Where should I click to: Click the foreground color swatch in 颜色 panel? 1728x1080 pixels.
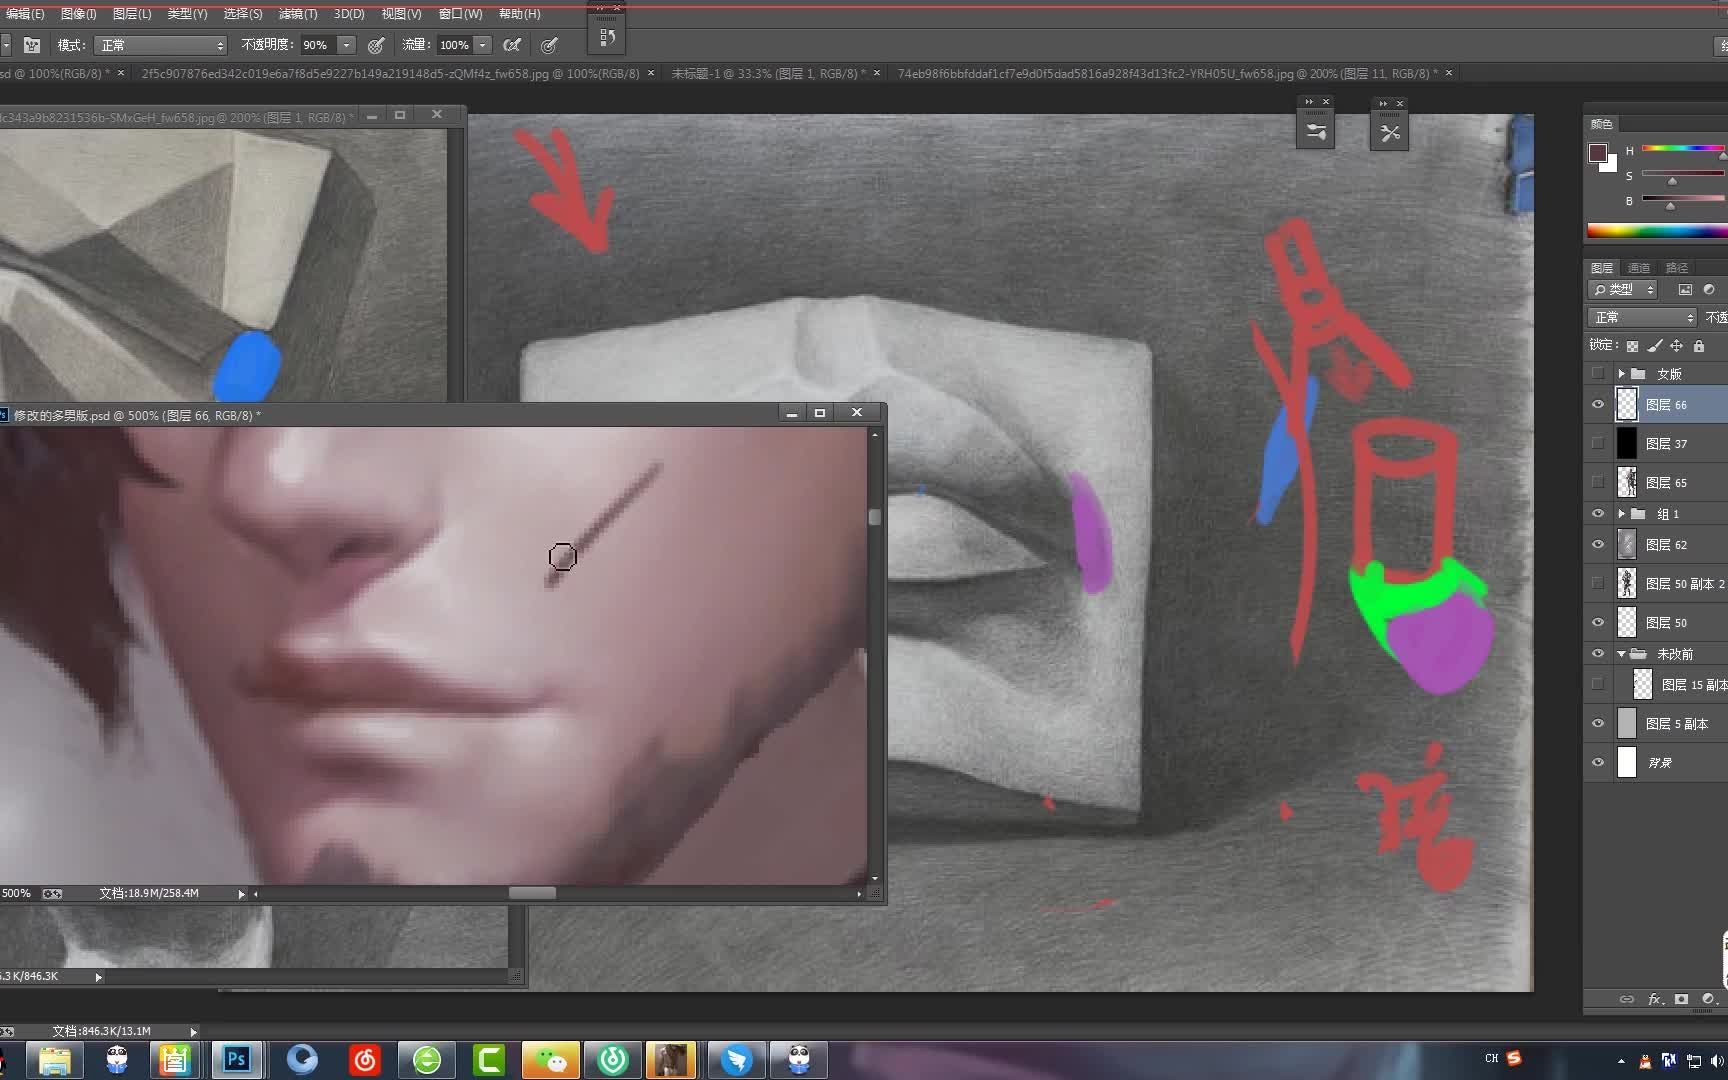point(1598,153)
